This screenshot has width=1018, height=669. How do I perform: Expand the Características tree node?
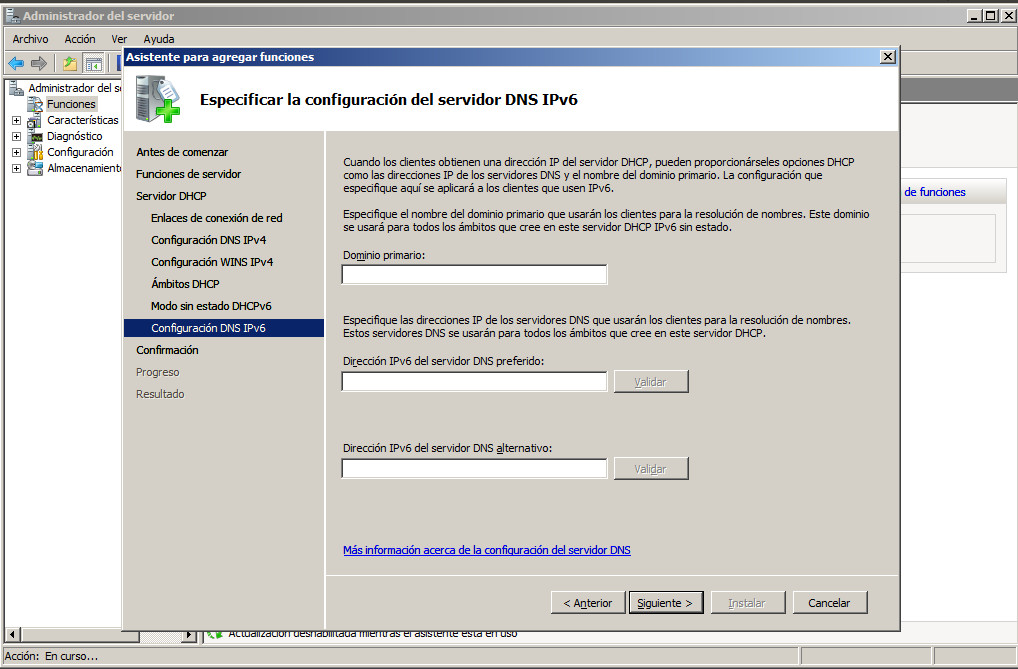click(x=16, y=120)
